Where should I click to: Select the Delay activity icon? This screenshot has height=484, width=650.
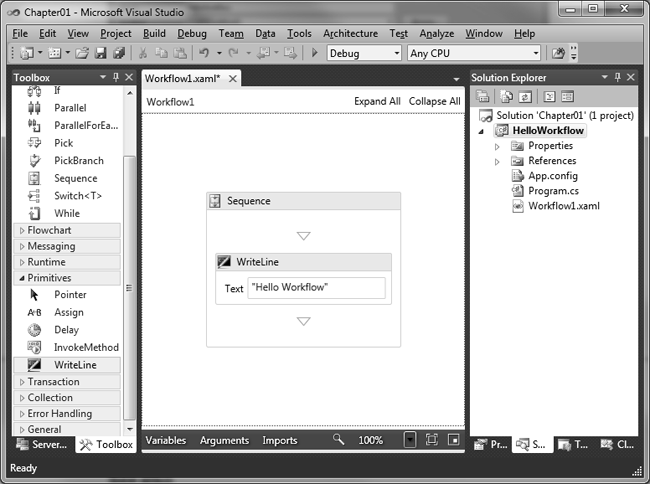pos(34,330)
